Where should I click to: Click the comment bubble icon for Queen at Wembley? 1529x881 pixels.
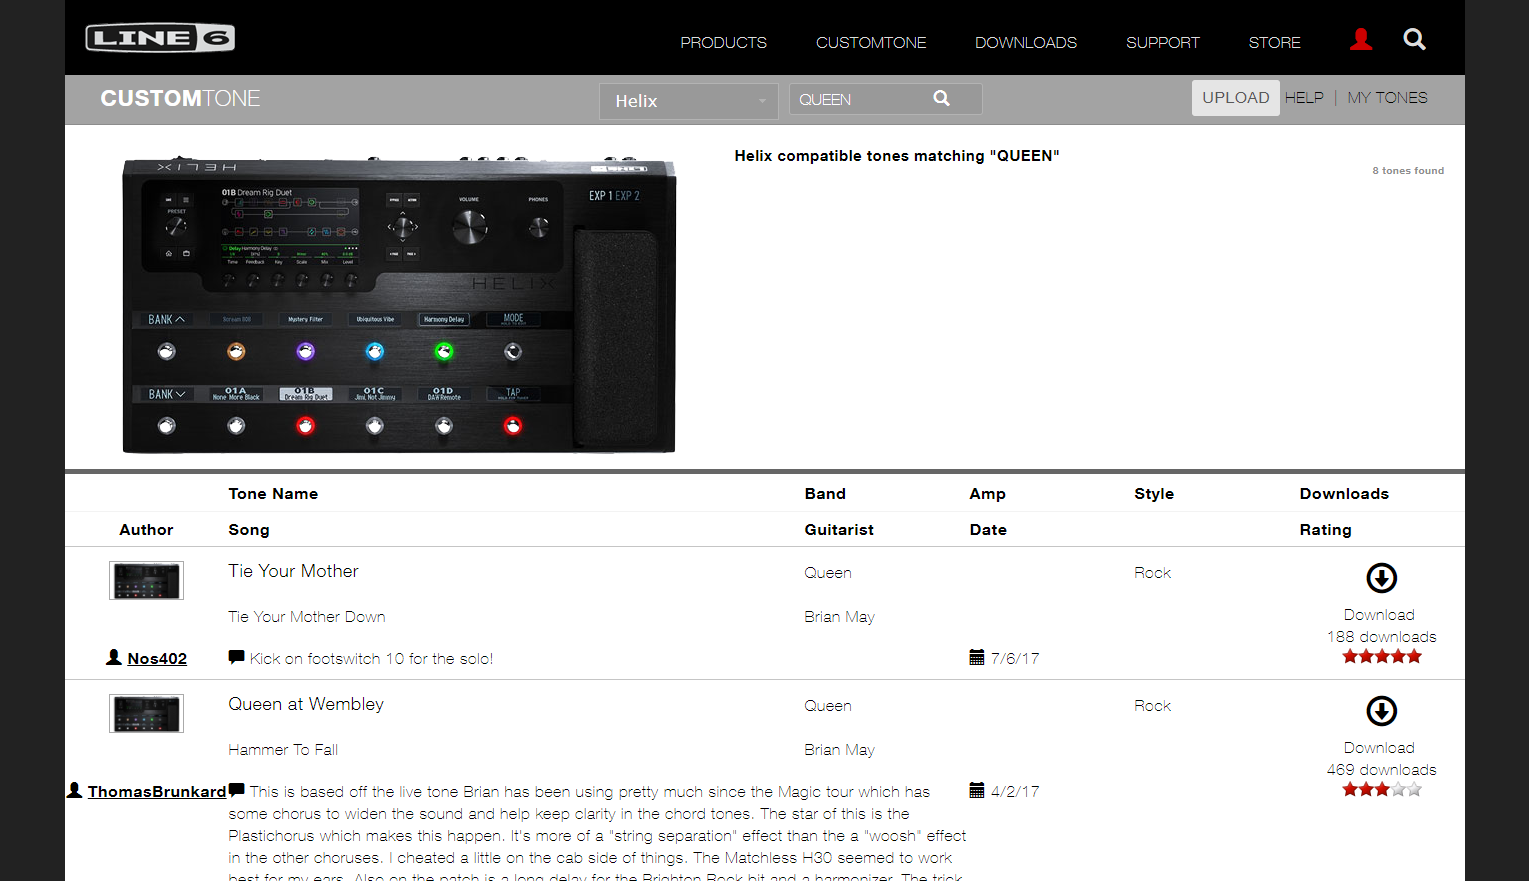click(236, 790)
